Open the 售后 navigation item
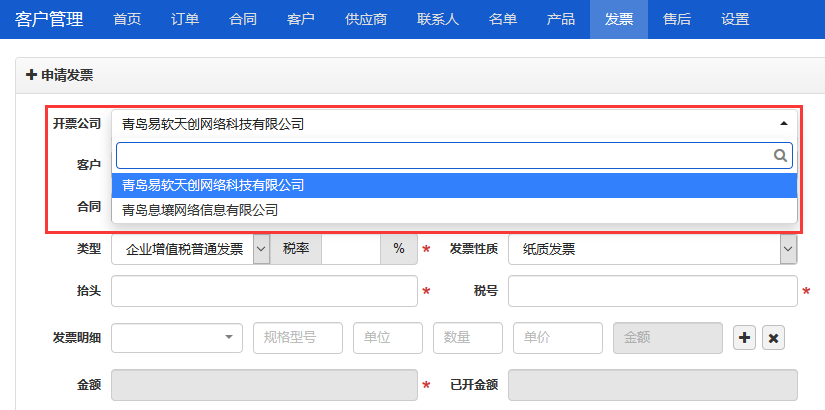Image resolution: width=825 pixels, height=410 pixels. coord(677,19)
